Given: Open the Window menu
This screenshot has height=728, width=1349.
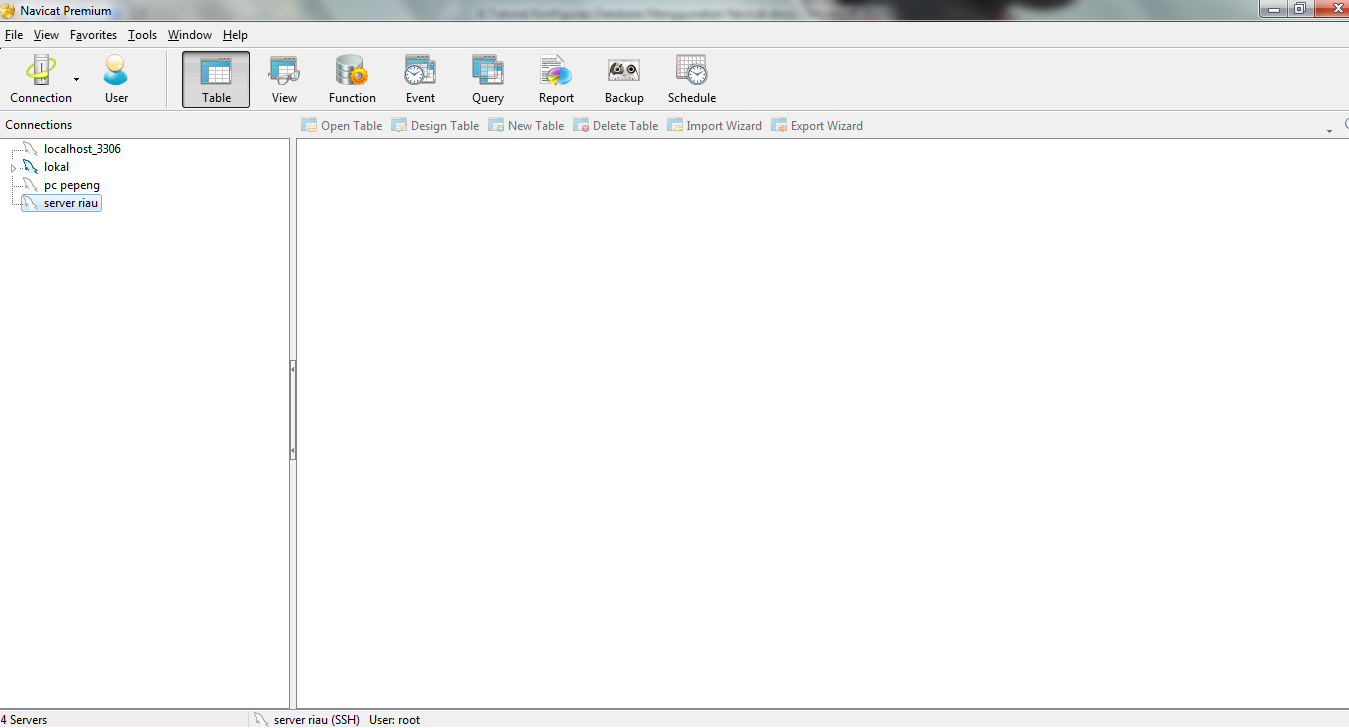Looking at the screenshot, I should [x=189, y=35].
